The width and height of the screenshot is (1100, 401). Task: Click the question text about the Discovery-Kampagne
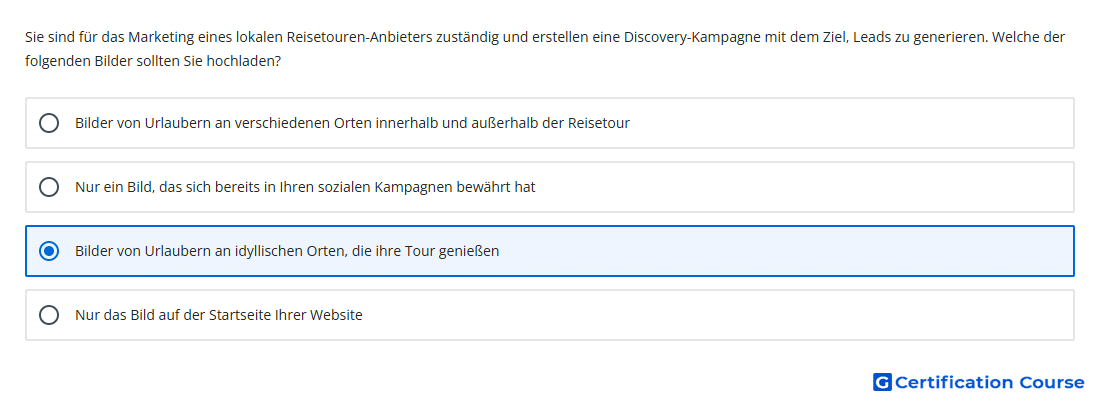(x=545, y=49)
